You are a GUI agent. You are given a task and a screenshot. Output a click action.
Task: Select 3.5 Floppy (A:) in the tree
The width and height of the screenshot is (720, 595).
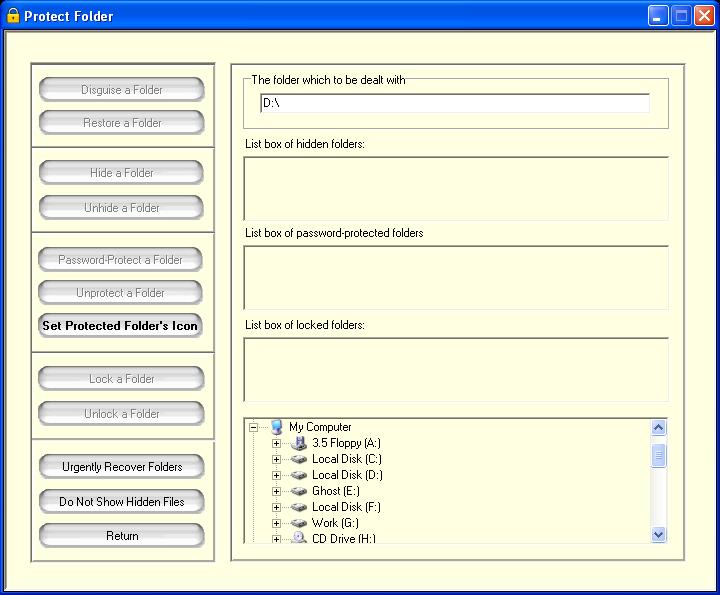346,443
